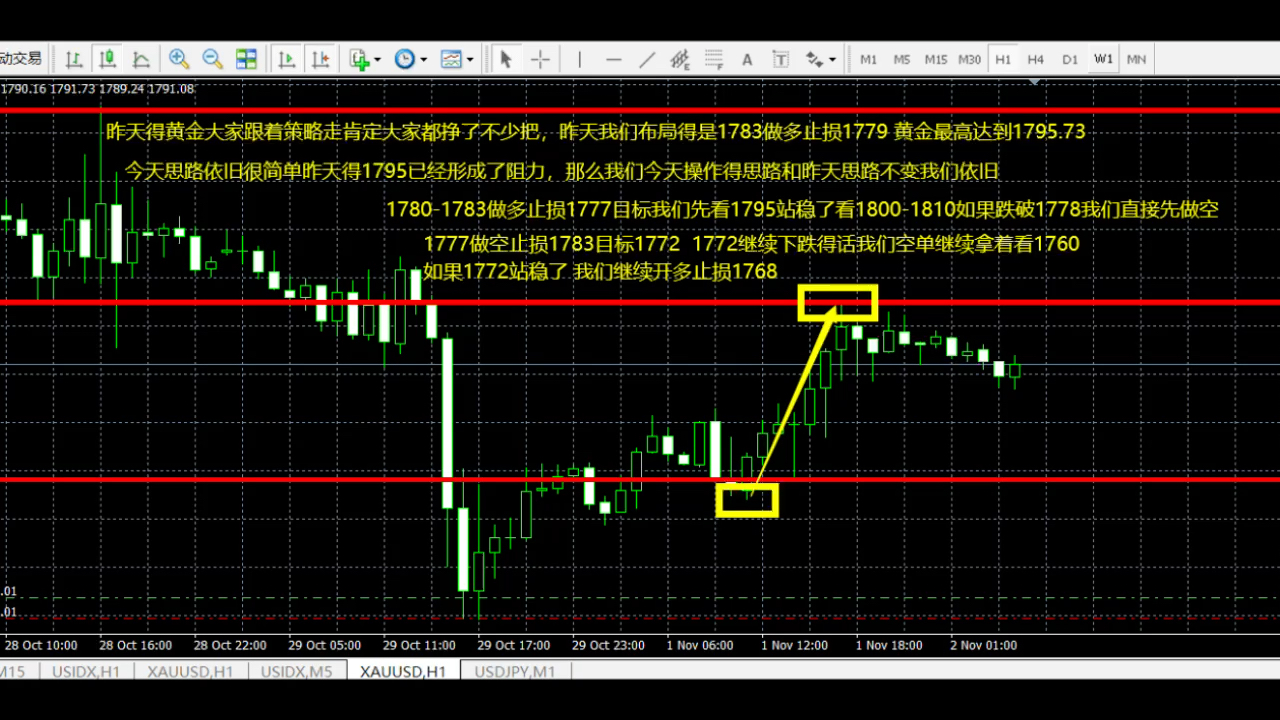The height and width of the screenshot is (720, 1280).
Task: Open the indicators list dropdown
Action: click(364, 59)
